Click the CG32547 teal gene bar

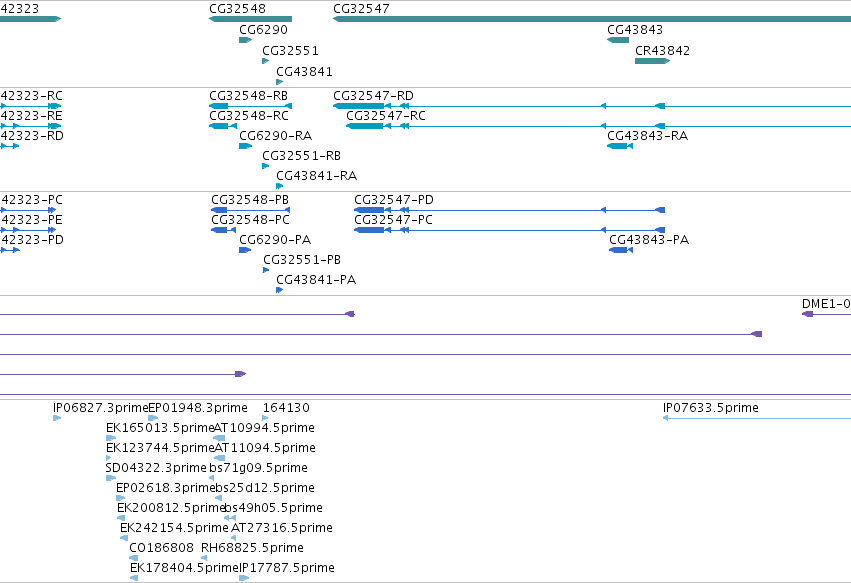(x=592, y=20)
